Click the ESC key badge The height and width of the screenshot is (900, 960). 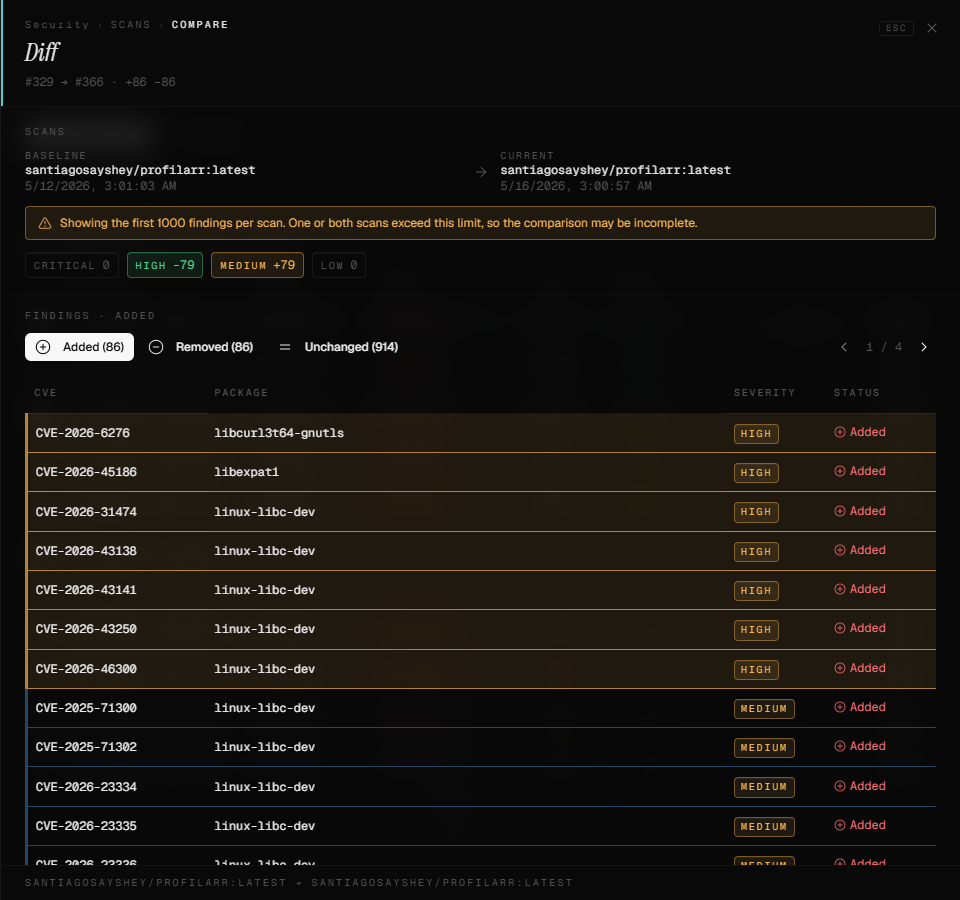click(896, 28)
